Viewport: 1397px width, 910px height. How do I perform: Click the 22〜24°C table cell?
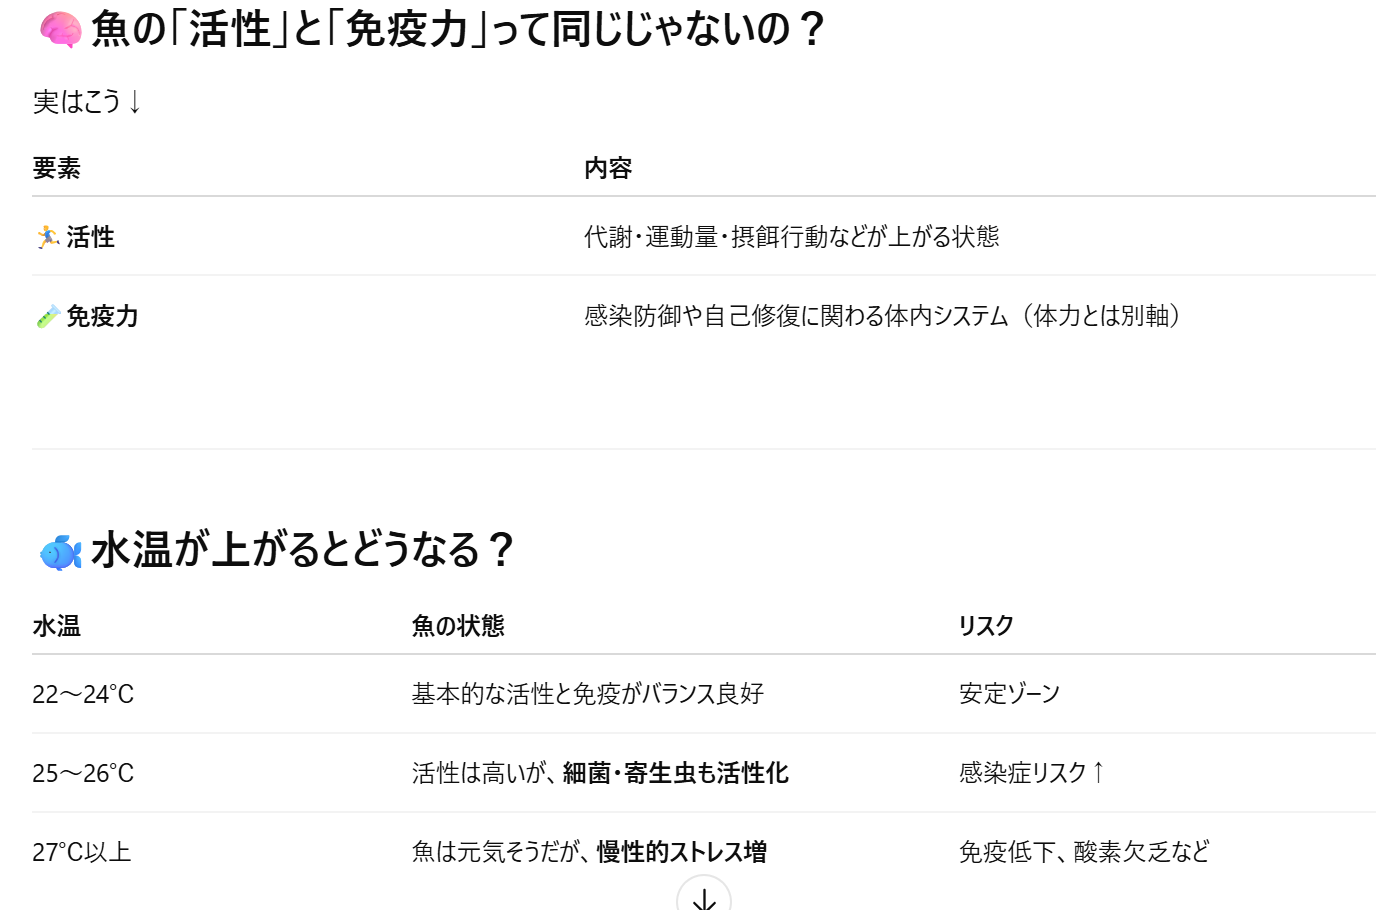(83, 694)
